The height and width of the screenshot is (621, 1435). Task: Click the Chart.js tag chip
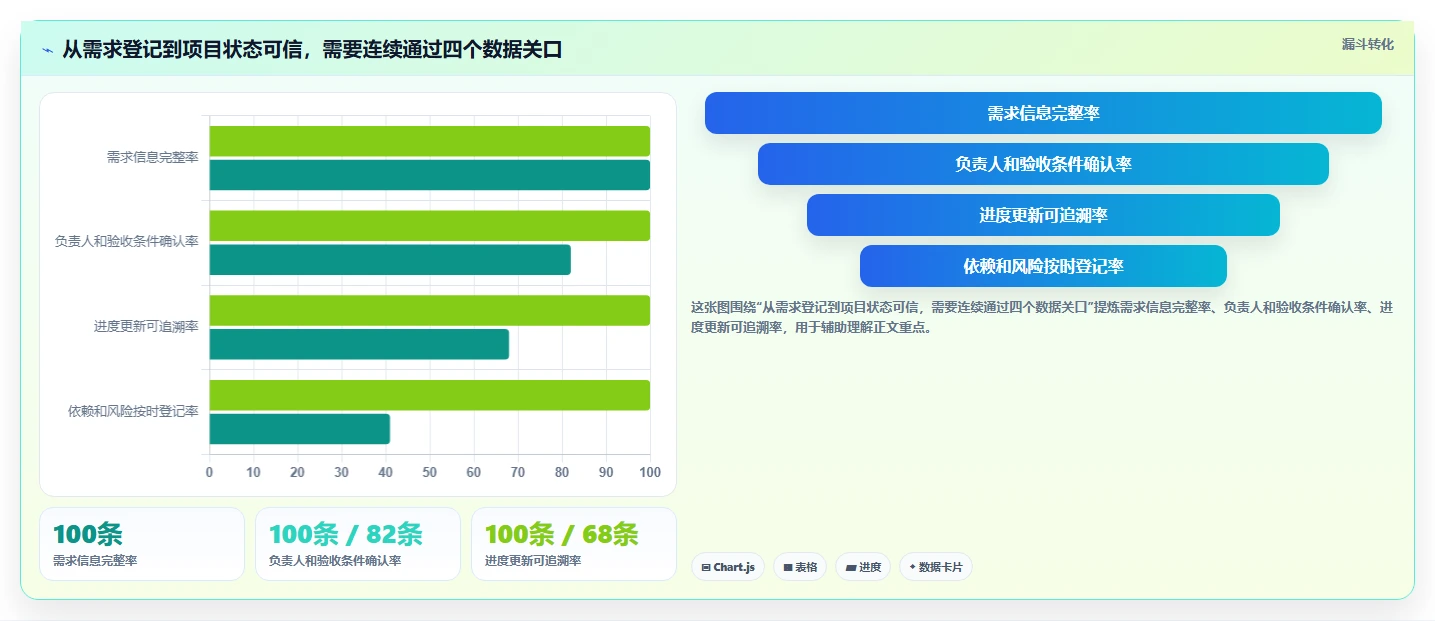click(728, 567)
